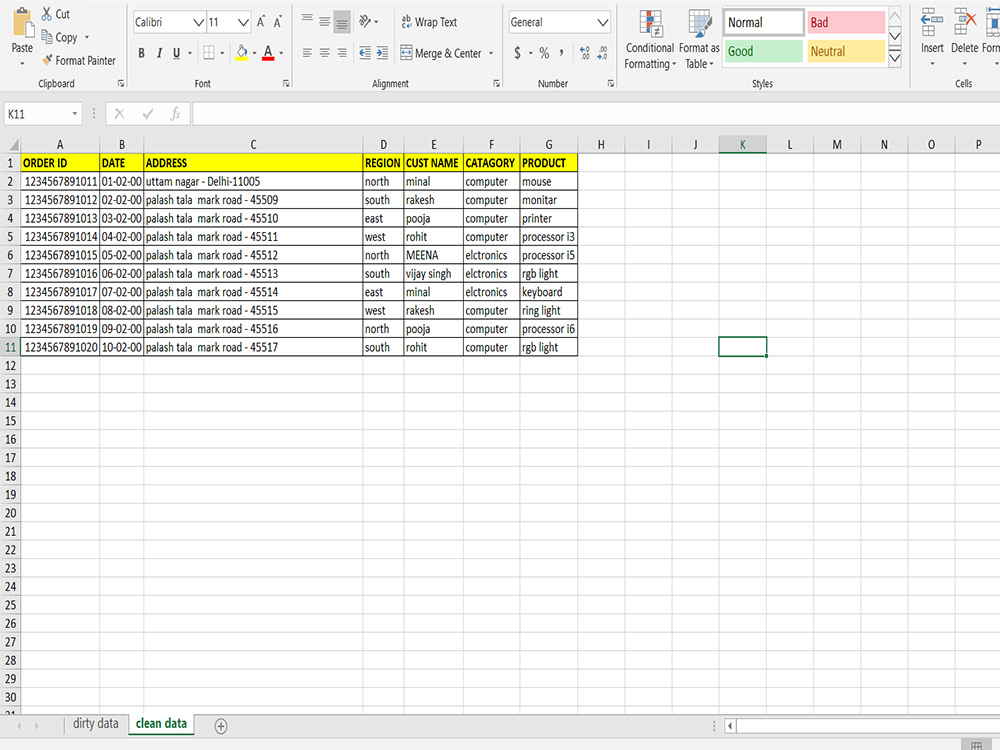Click the Increase Decimal icon

[585, 52]
